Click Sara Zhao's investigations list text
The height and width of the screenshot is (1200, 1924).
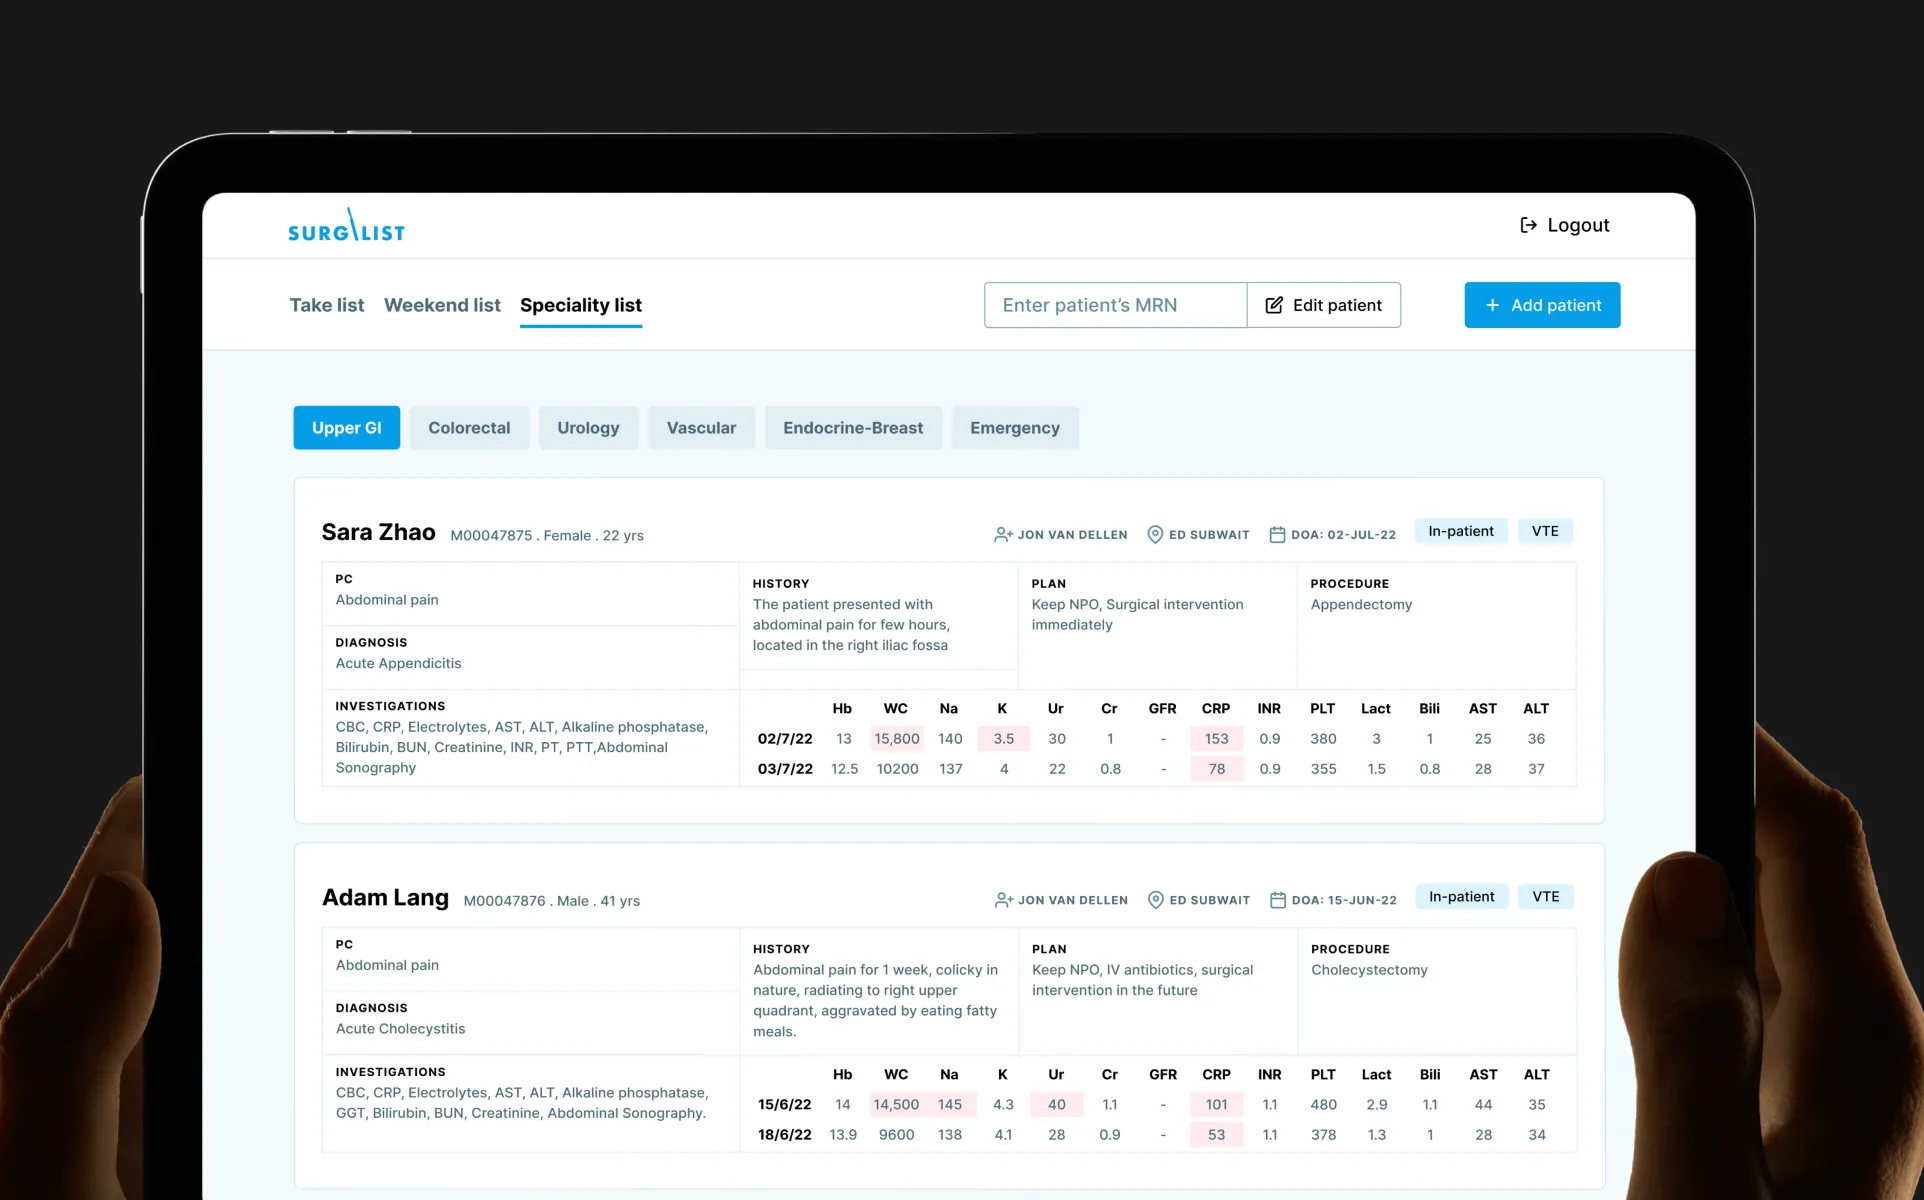521,747
